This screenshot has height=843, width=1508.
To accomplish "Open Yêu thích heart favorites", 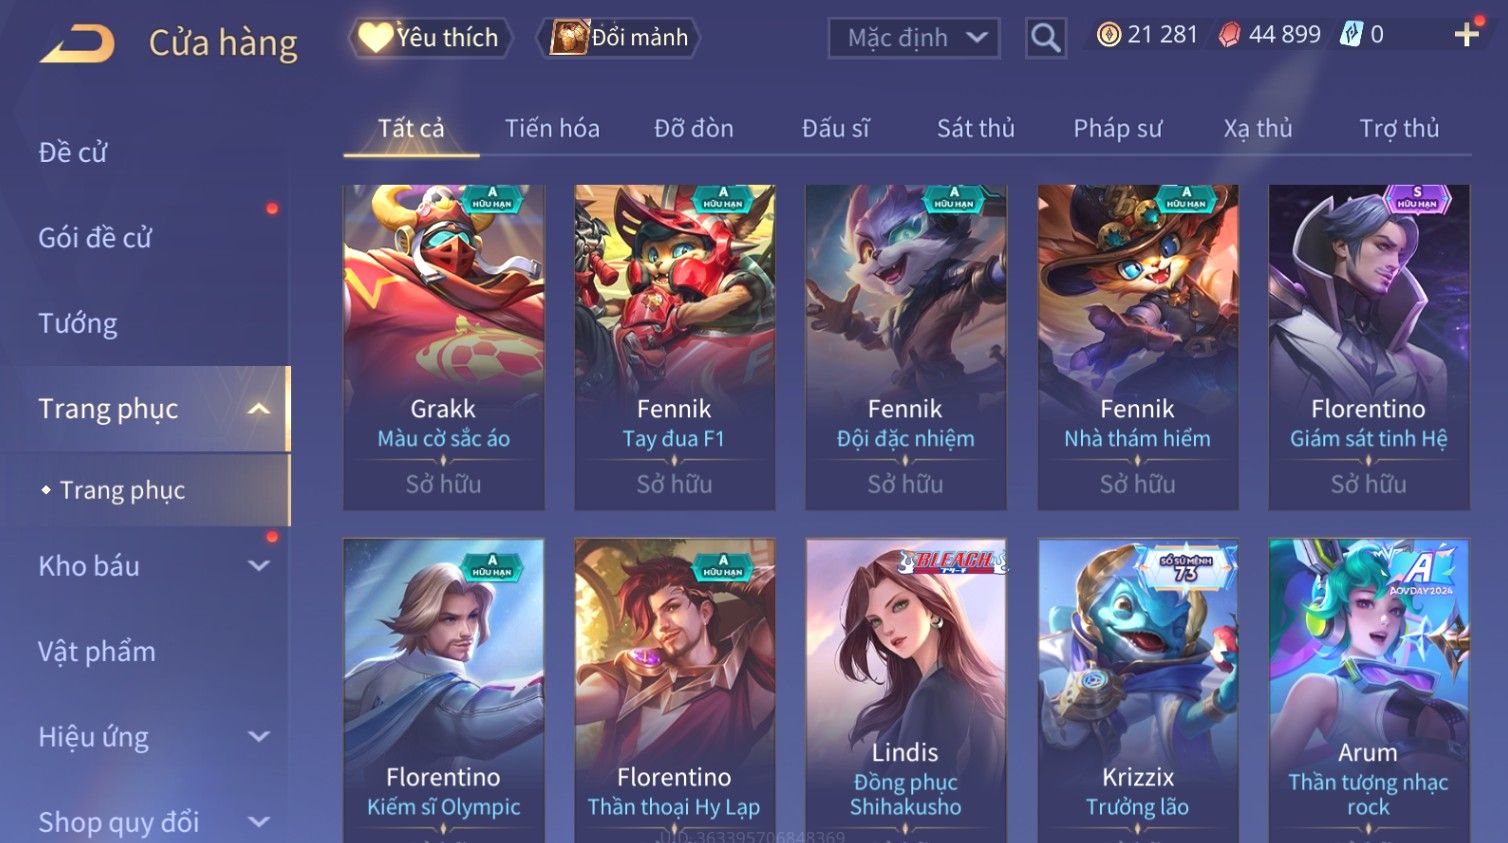I will point(430,38).
